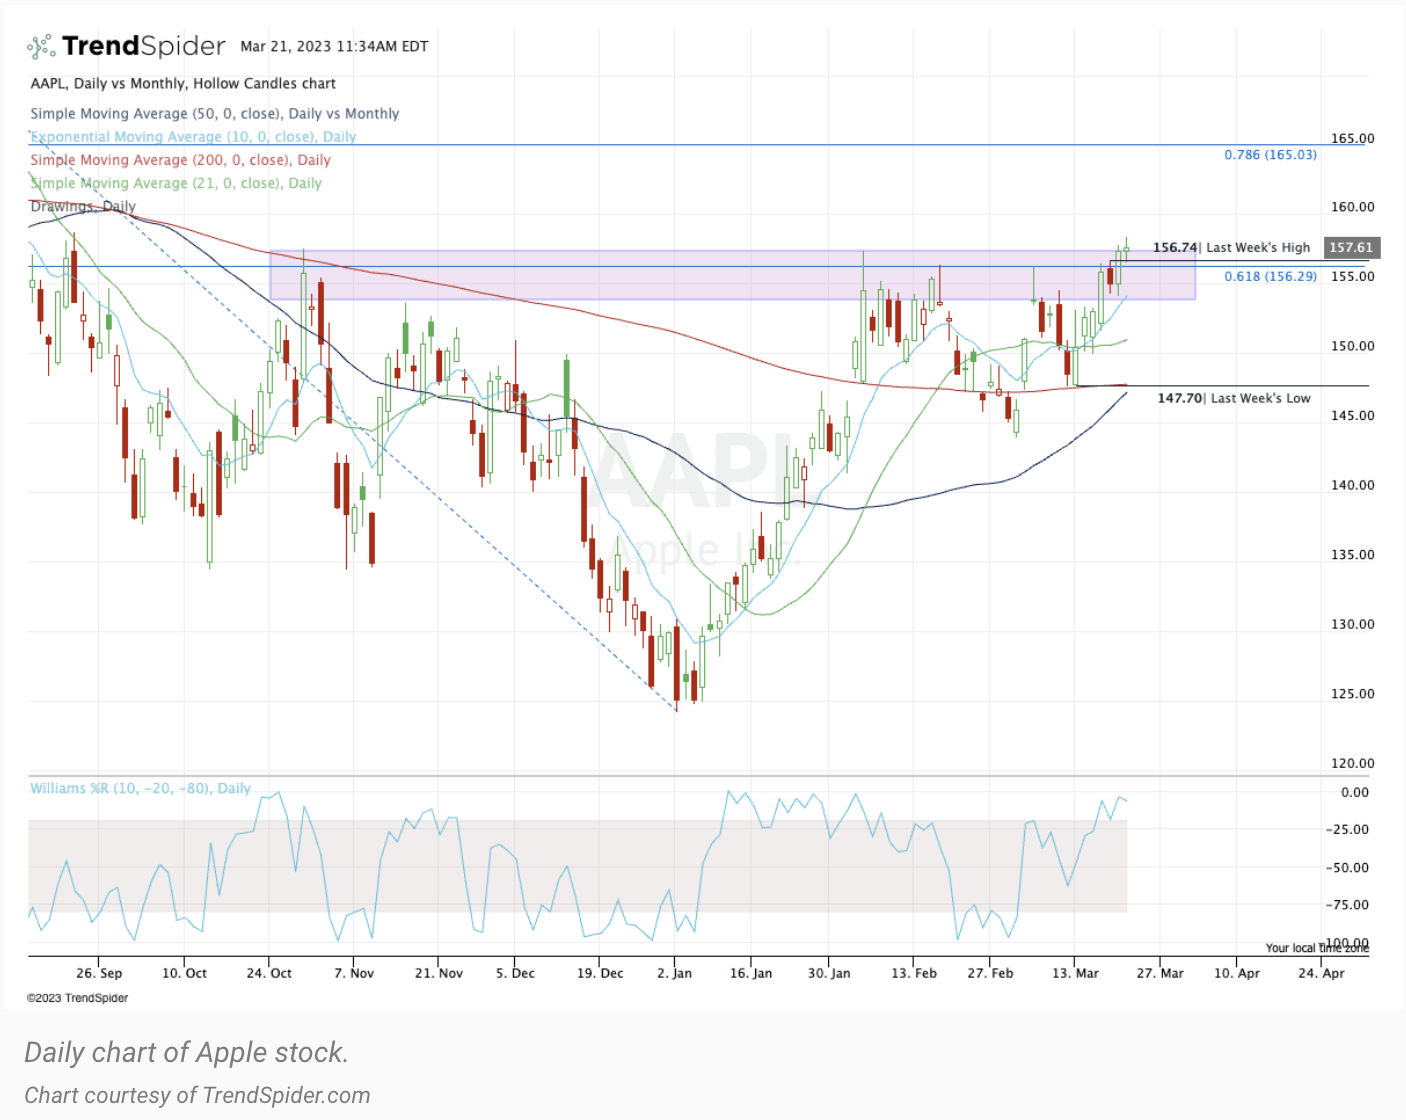Screen dimensions: 1406x1120
Task: Click the Daily chart of Apple stock caption
Action: (x=186, y=1053)
